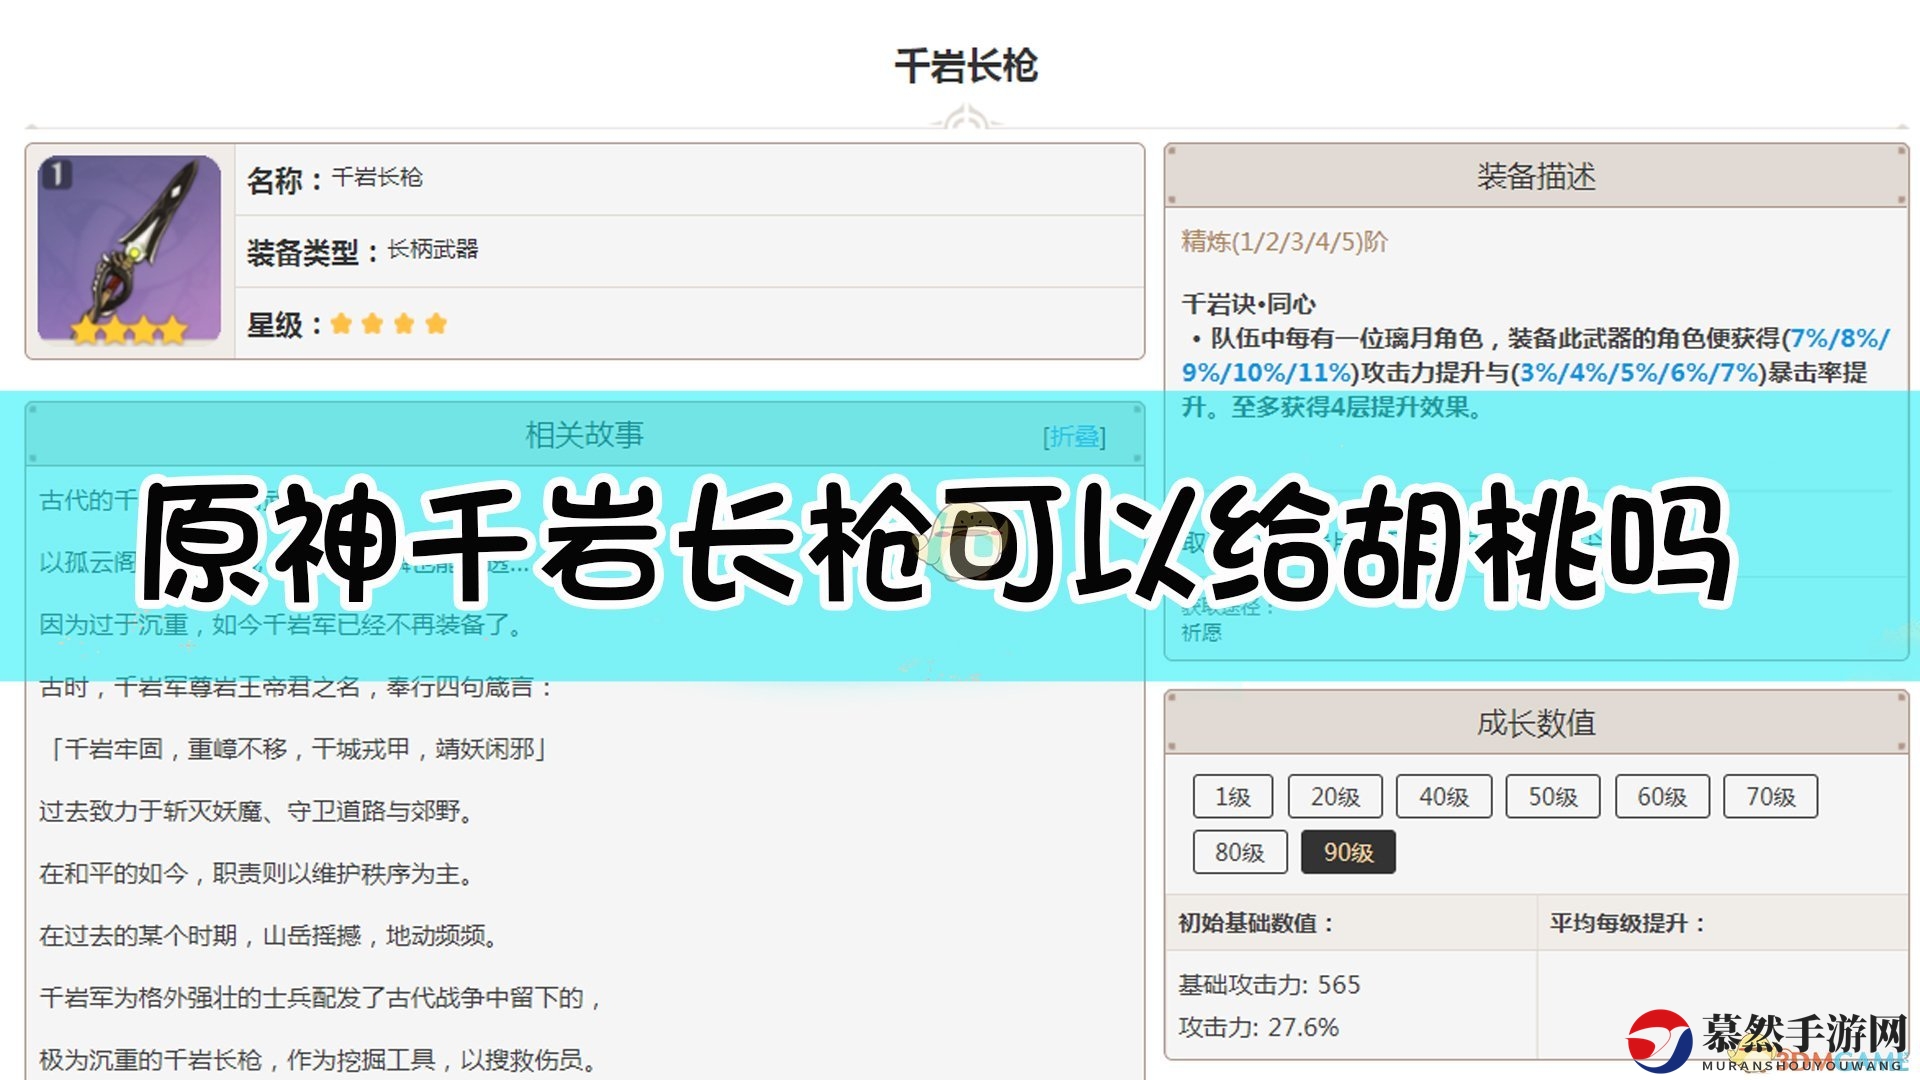
Task: Select the active 90级 level tab
Action: pyautogui.click(x=1348, y=852)
